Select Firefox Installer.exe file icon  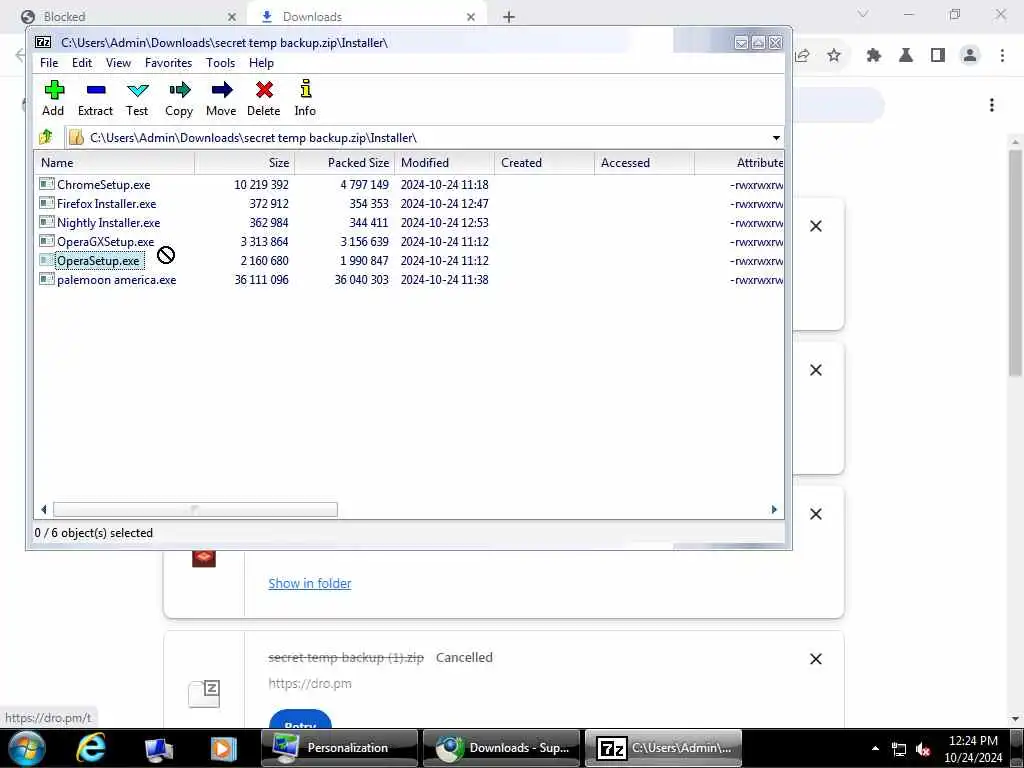click(46, 203)
